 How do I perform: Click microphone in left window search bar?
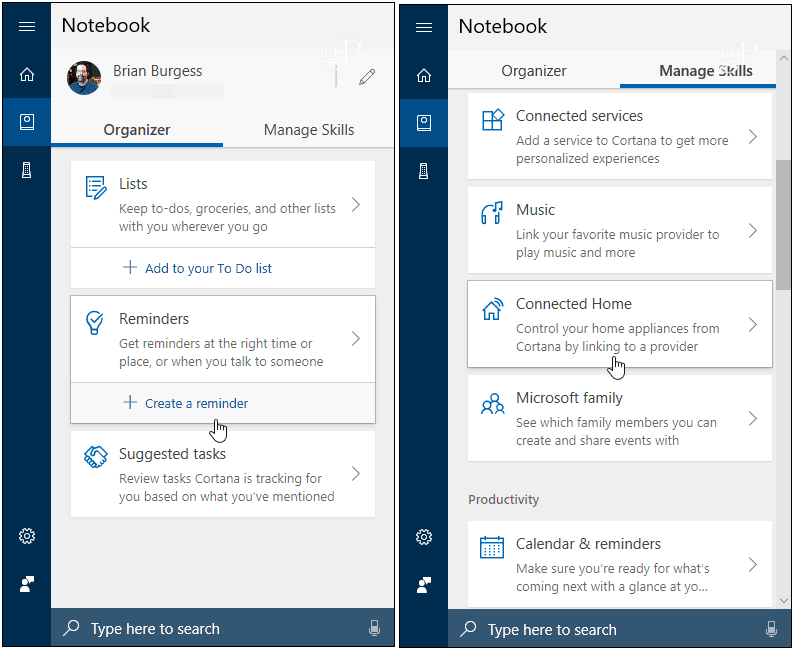(x=374, y=628)
